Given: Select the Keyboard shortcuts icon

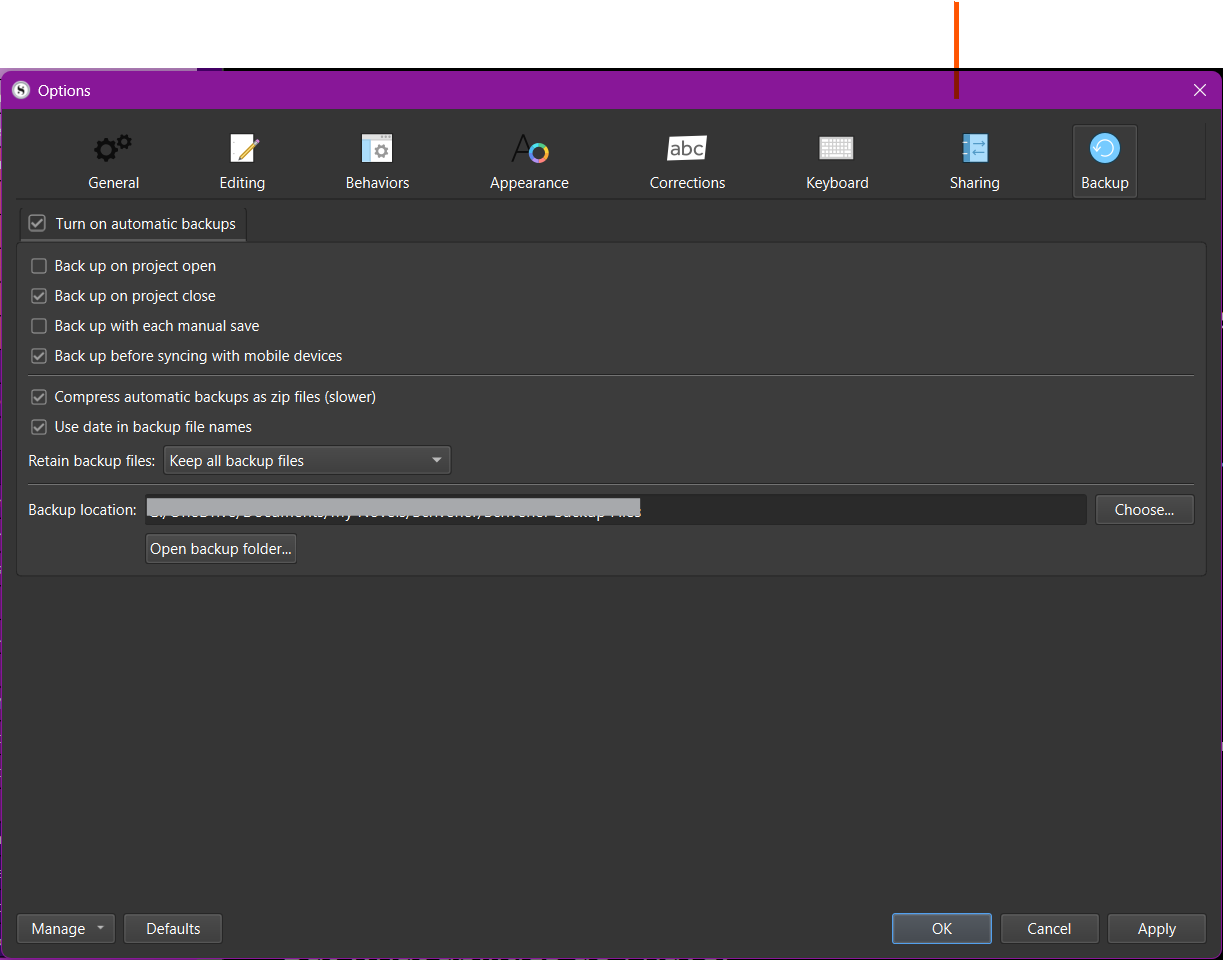Looking at the screenshot, I should (836, 149).
